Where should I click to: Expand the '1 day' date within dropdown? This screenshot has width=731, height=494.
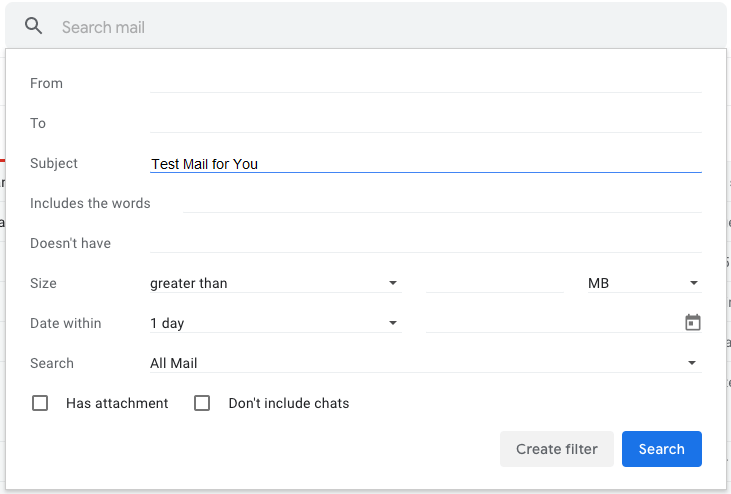pos(274,323)
